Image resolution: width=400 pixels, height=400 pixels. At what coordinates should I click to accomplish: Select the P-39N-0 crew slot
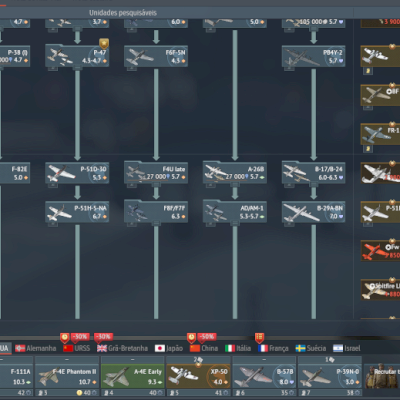(x=330, y=376)
